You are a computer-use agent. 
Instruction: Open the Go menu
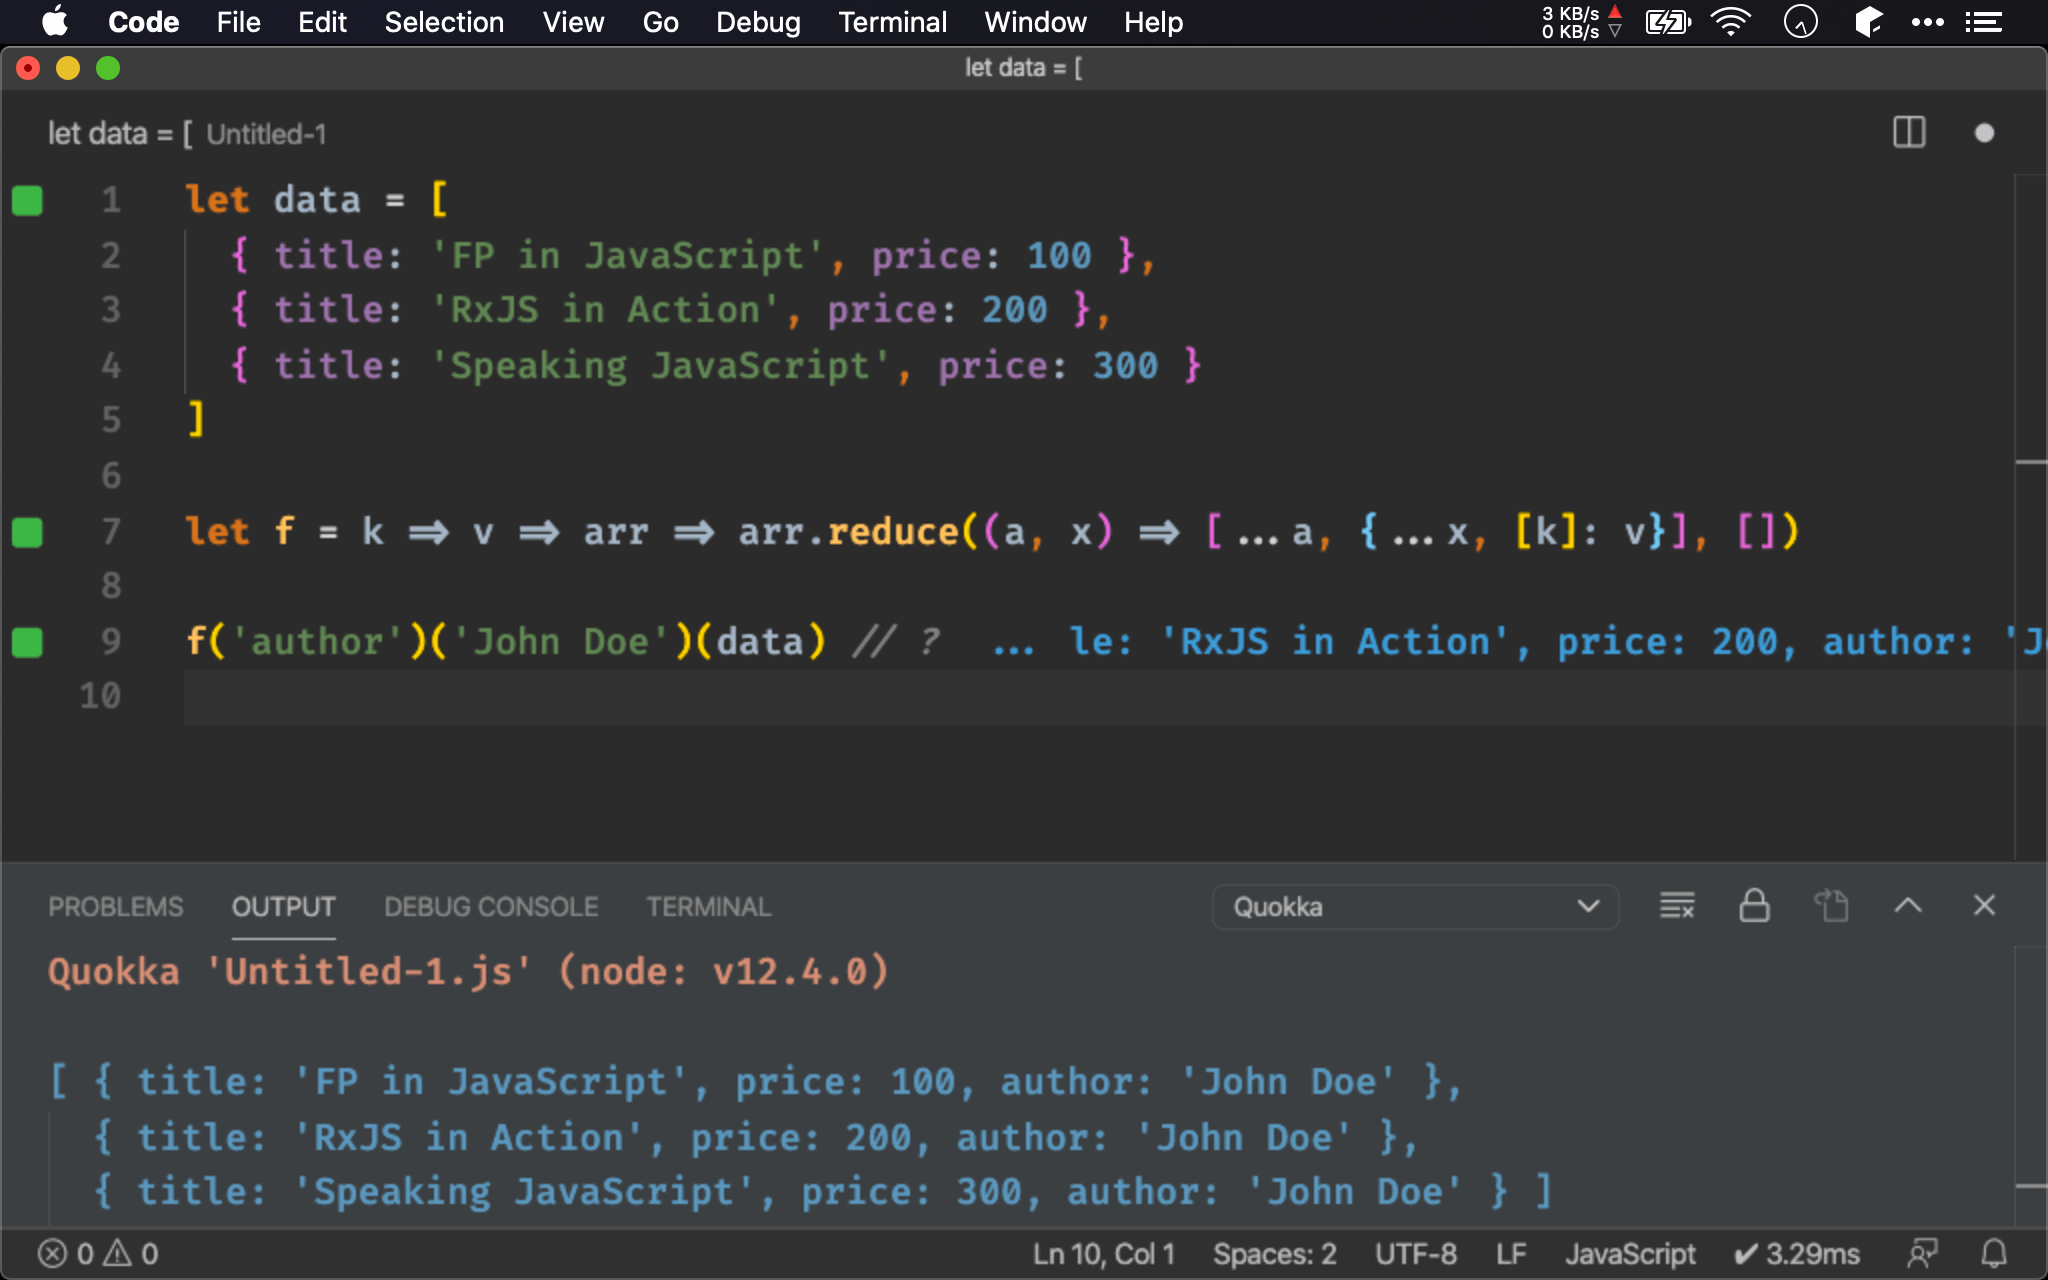(x=660, y=22)
